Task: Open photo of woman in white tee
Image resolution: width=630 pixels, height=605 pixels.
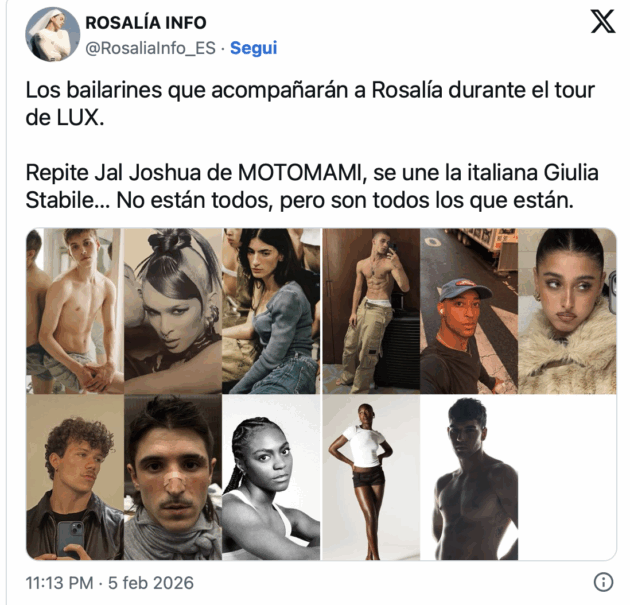Action: coord(371,477)
